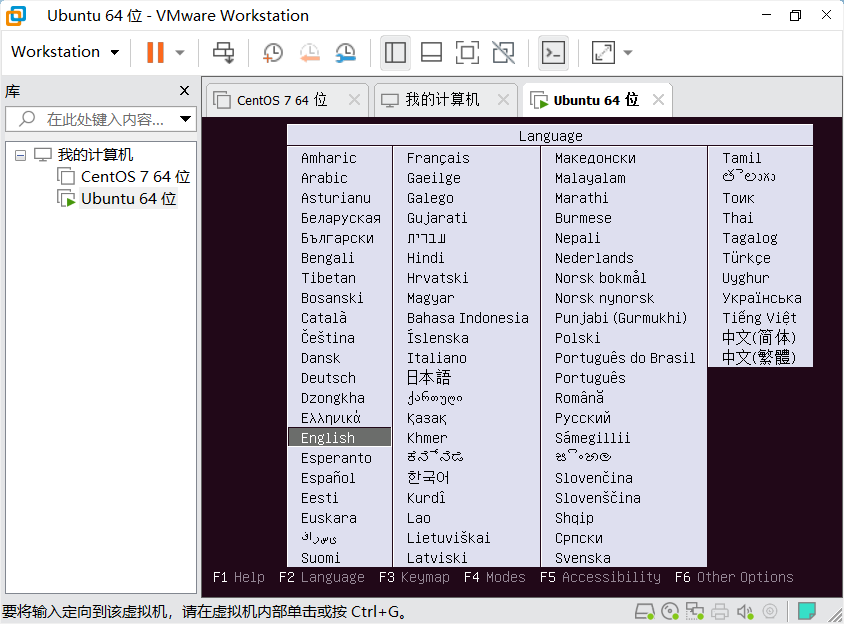The height and width of the screenshot is (624, 844).
Task: Toggle Unity mode icon
Action: pos(503,53)
